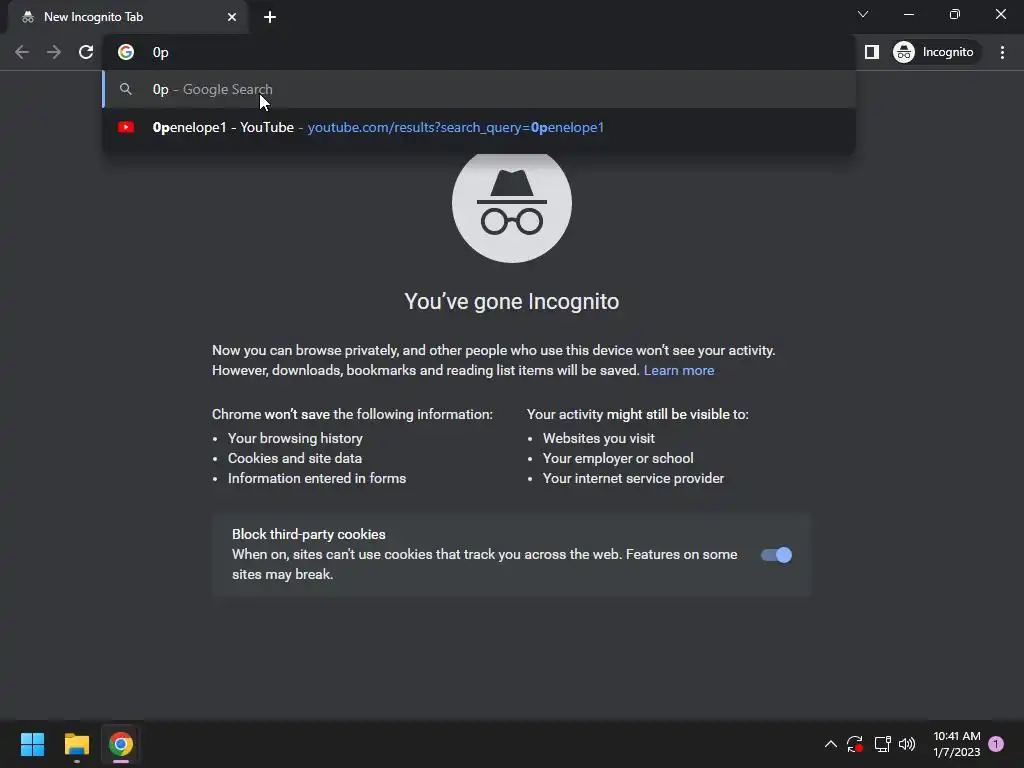Viewport: 1024px width, 768px height.
Task: Click the Google logo in address bar
Action: pyautogui.click(x=126, y=52)
